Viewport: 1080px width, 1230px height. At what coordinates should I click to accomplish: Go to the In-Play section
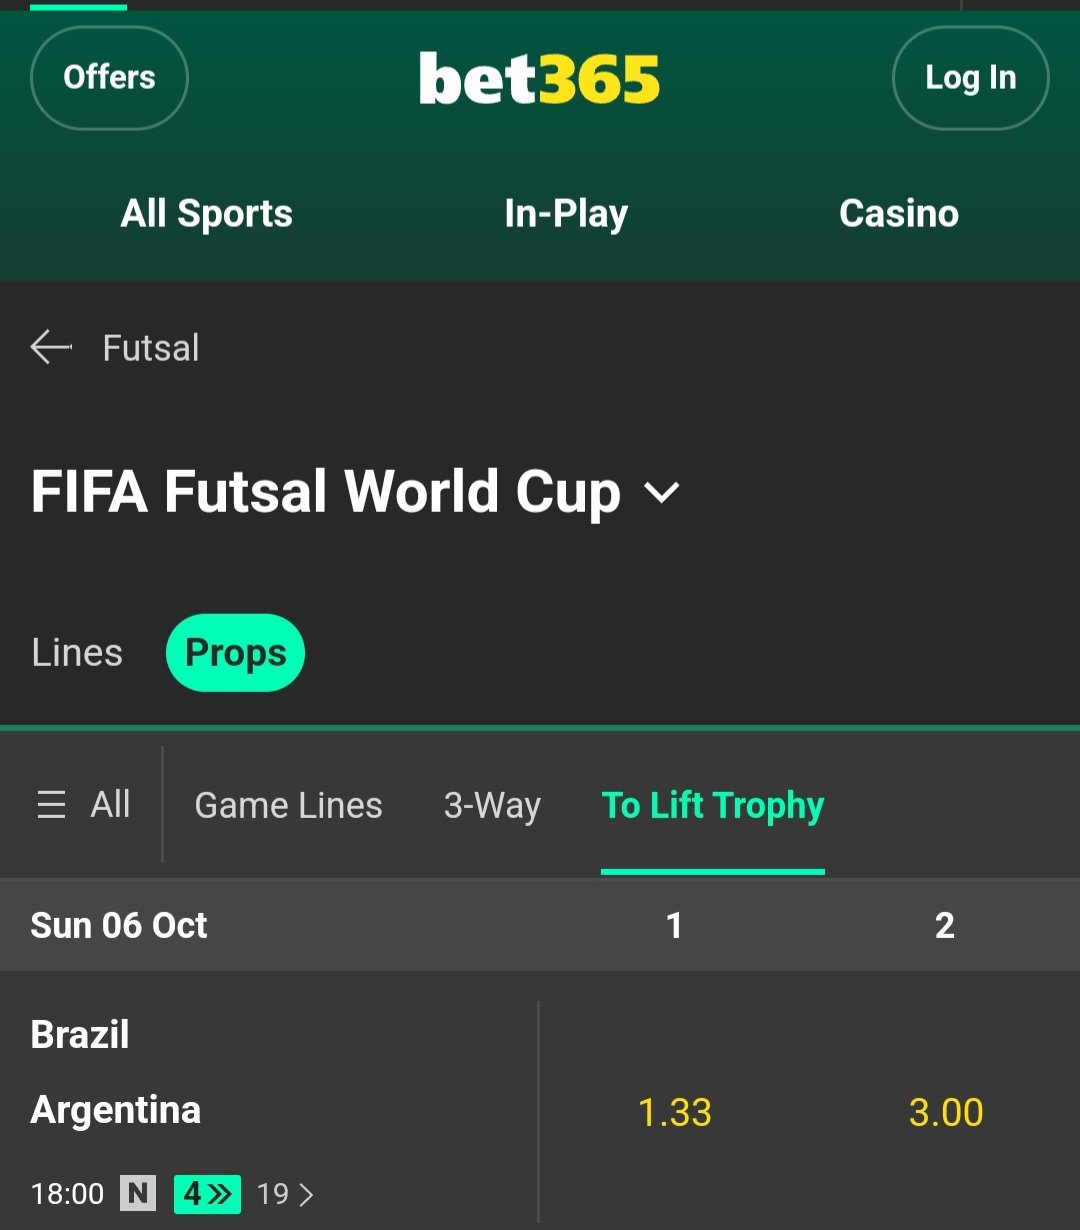point(566,213)
